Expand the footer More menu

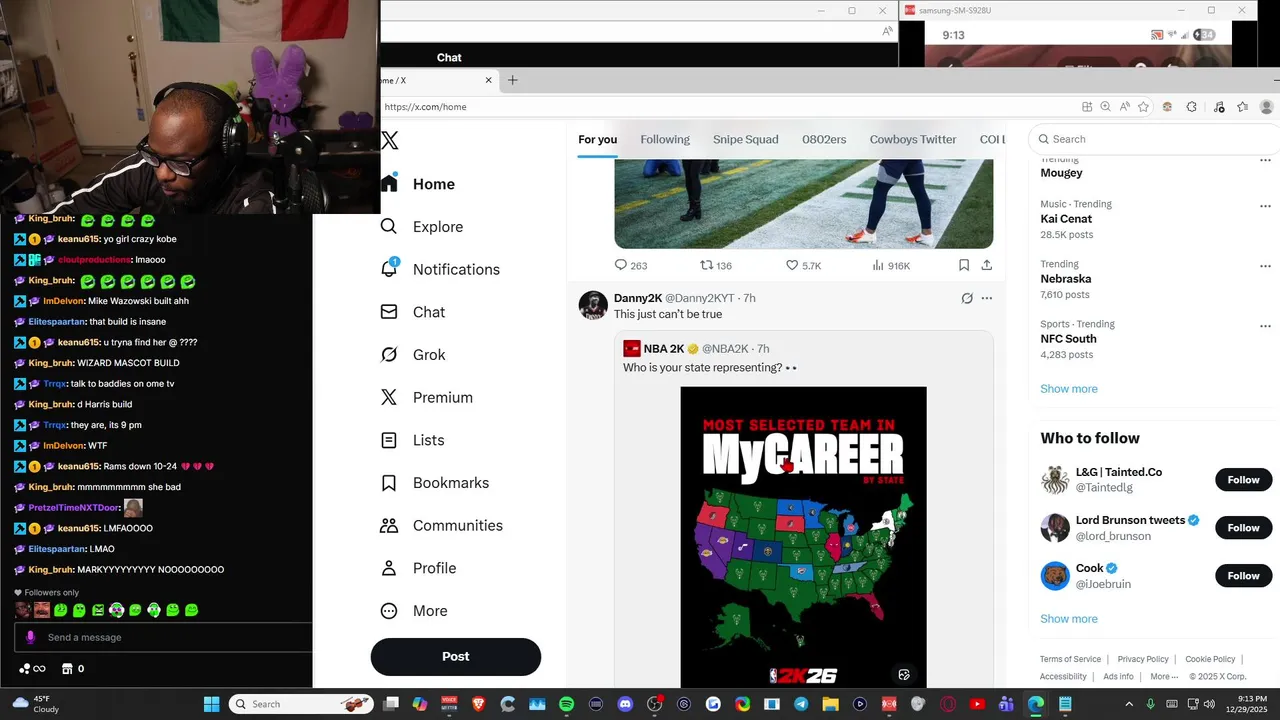[x=1164, y=677]
